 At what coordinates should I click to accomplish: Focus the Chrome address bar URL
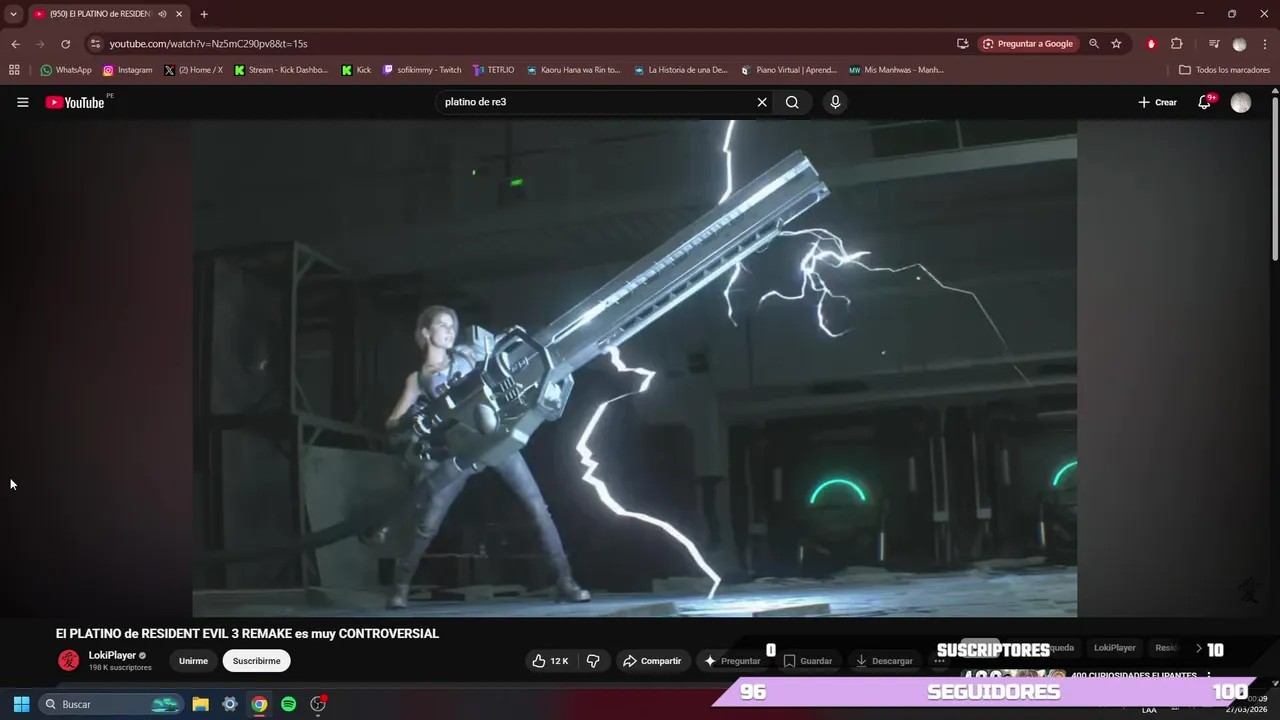point(208,44)
